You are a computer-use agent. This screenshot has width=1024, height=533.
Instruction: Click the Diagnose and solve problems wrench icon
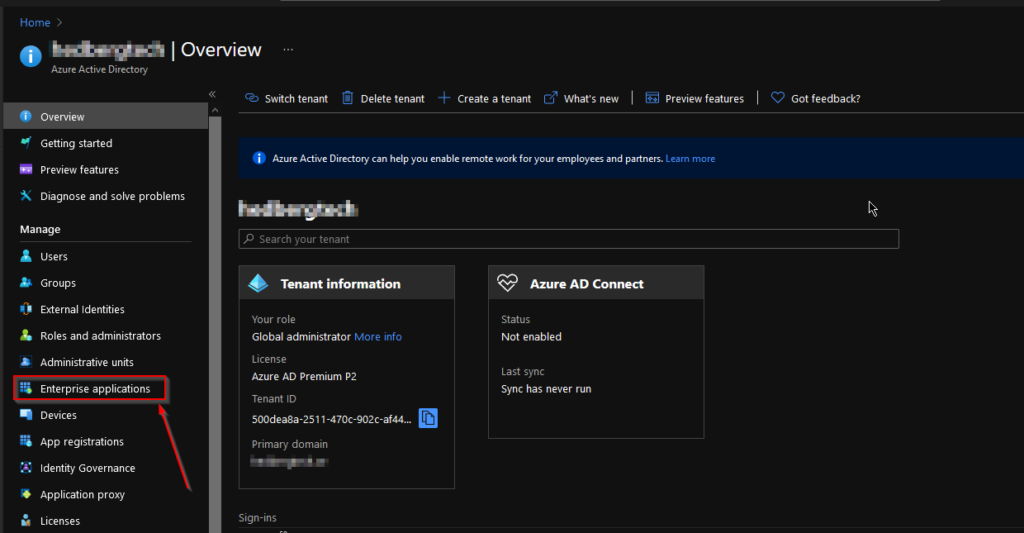click(x=25, y=195)
